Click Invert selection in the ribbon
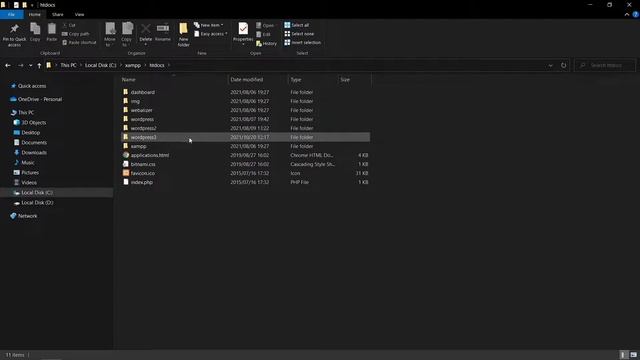 (302, 42)
